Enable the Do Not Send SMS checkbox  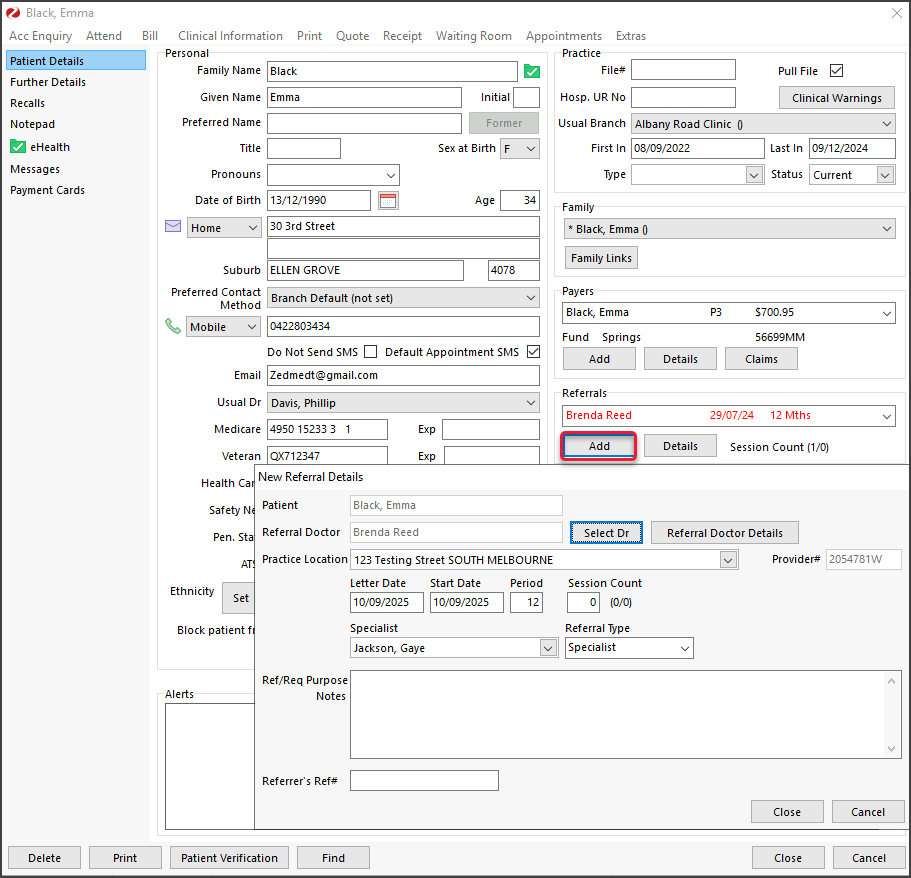pos(371,352)
